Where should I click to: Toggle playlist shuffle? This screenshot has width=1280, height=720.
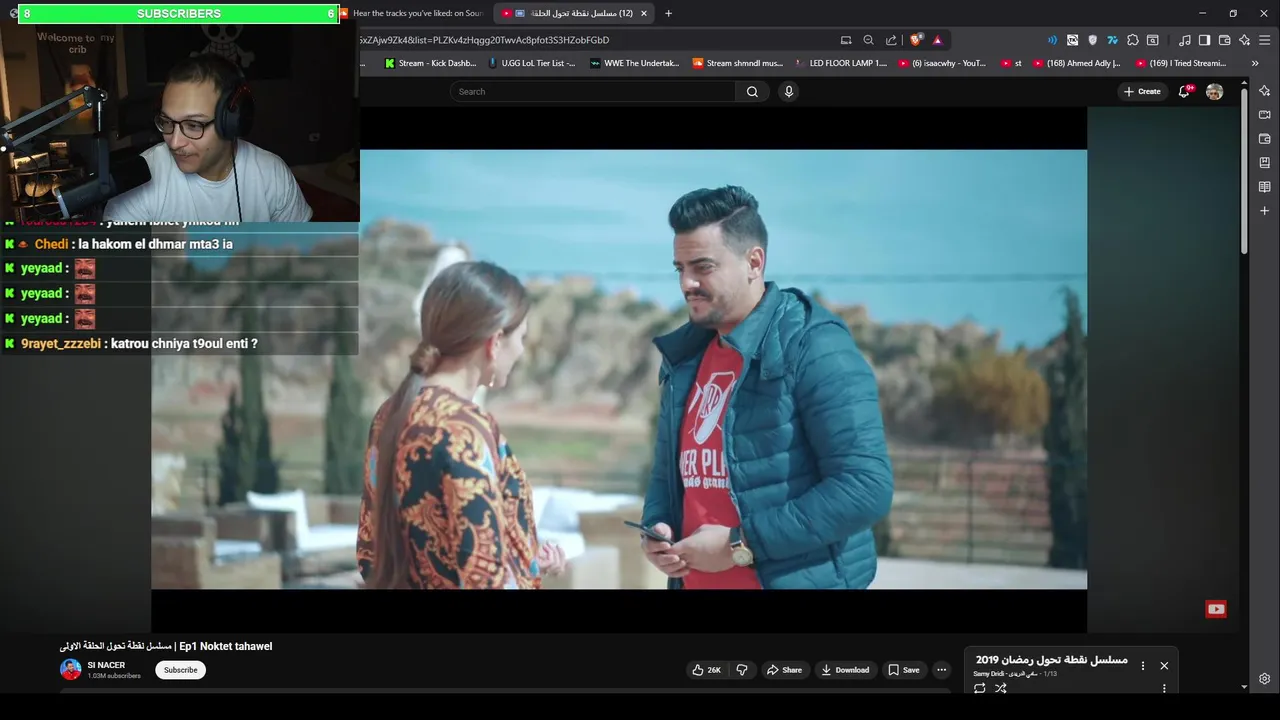tap(1000, 688)
